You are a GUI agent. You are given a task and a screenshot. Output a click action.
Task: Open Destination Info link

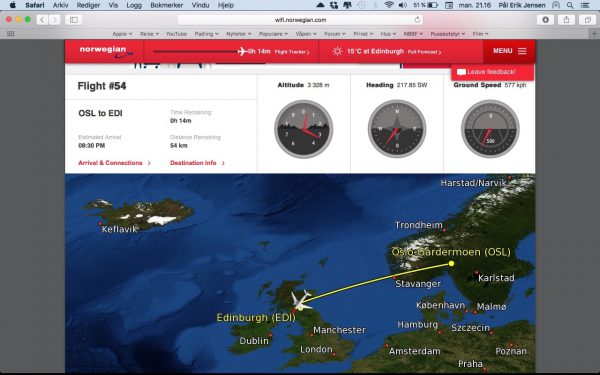point(197,163)
